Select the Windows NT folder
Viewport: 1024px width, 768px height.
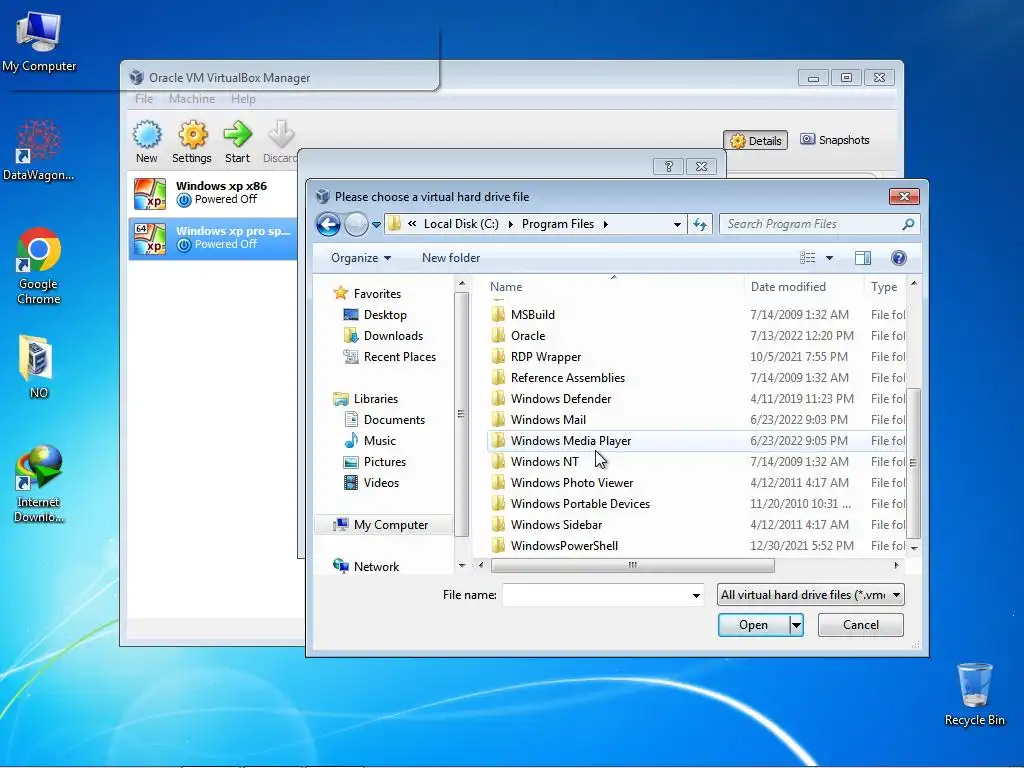(x=696, y=462)
